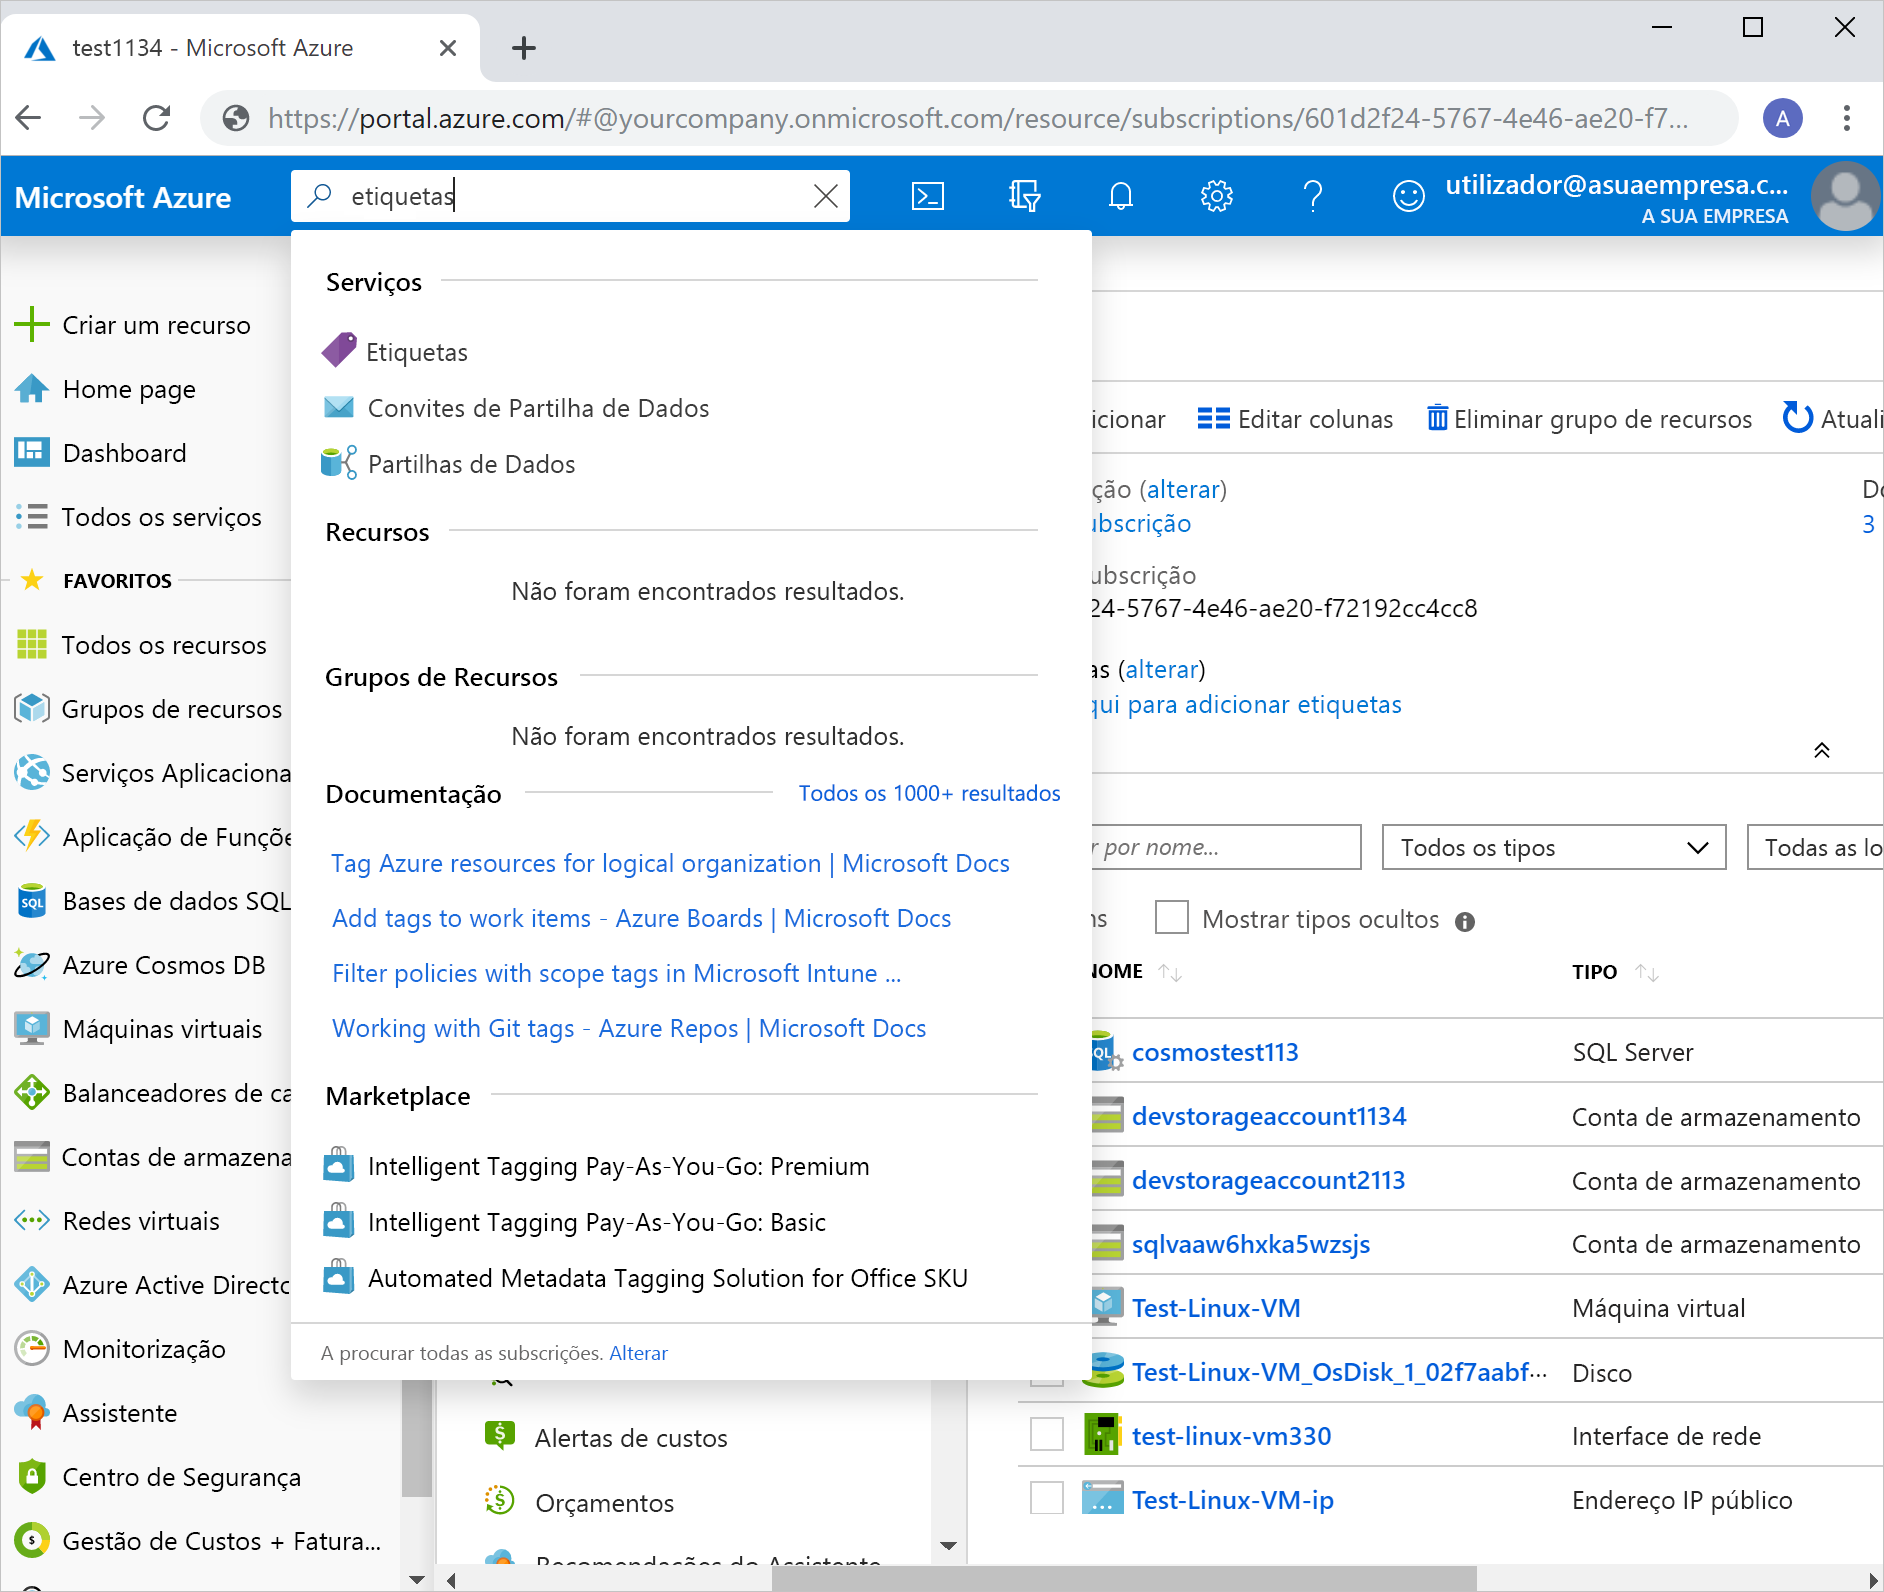1884x1592 pixels.
Task: Select Intelligent Tagging Pay-As-You-Go: Premium
Action: [597, 1166]
